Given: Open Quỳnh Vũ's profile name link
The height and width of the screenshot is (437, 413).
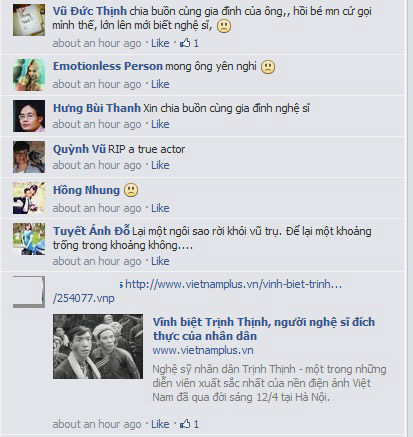Looking at the screenshot, I should [x=79, y=149].
